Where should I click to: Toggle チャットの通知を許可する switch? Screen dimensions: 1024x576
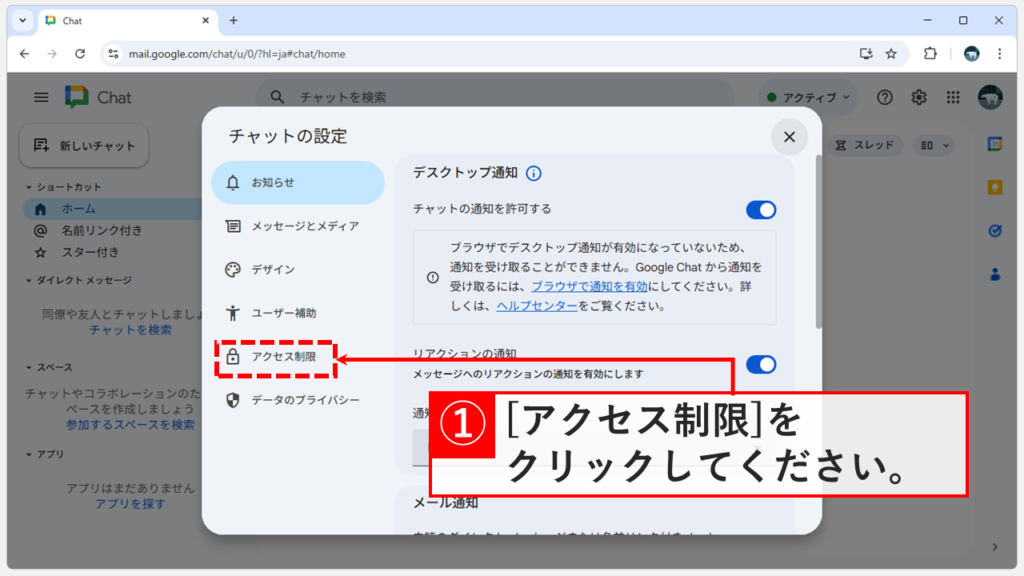pos(762,210)
